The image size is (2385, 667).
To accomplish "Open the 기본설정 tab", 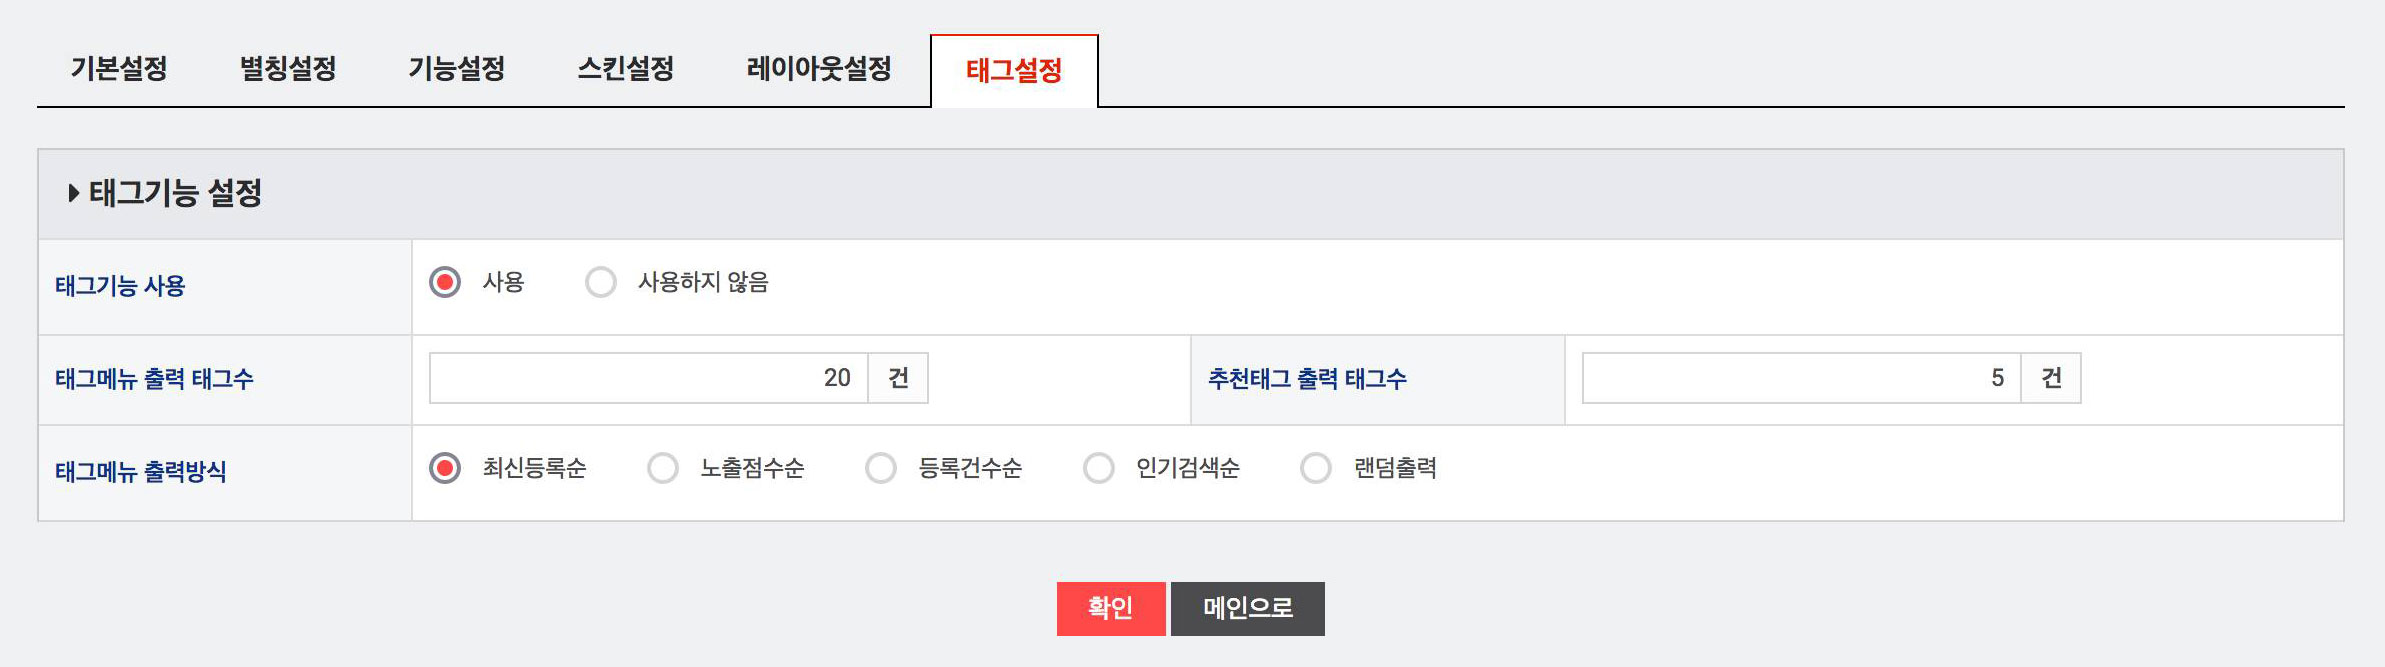I will pyautogui.click(x=119, y=69).
